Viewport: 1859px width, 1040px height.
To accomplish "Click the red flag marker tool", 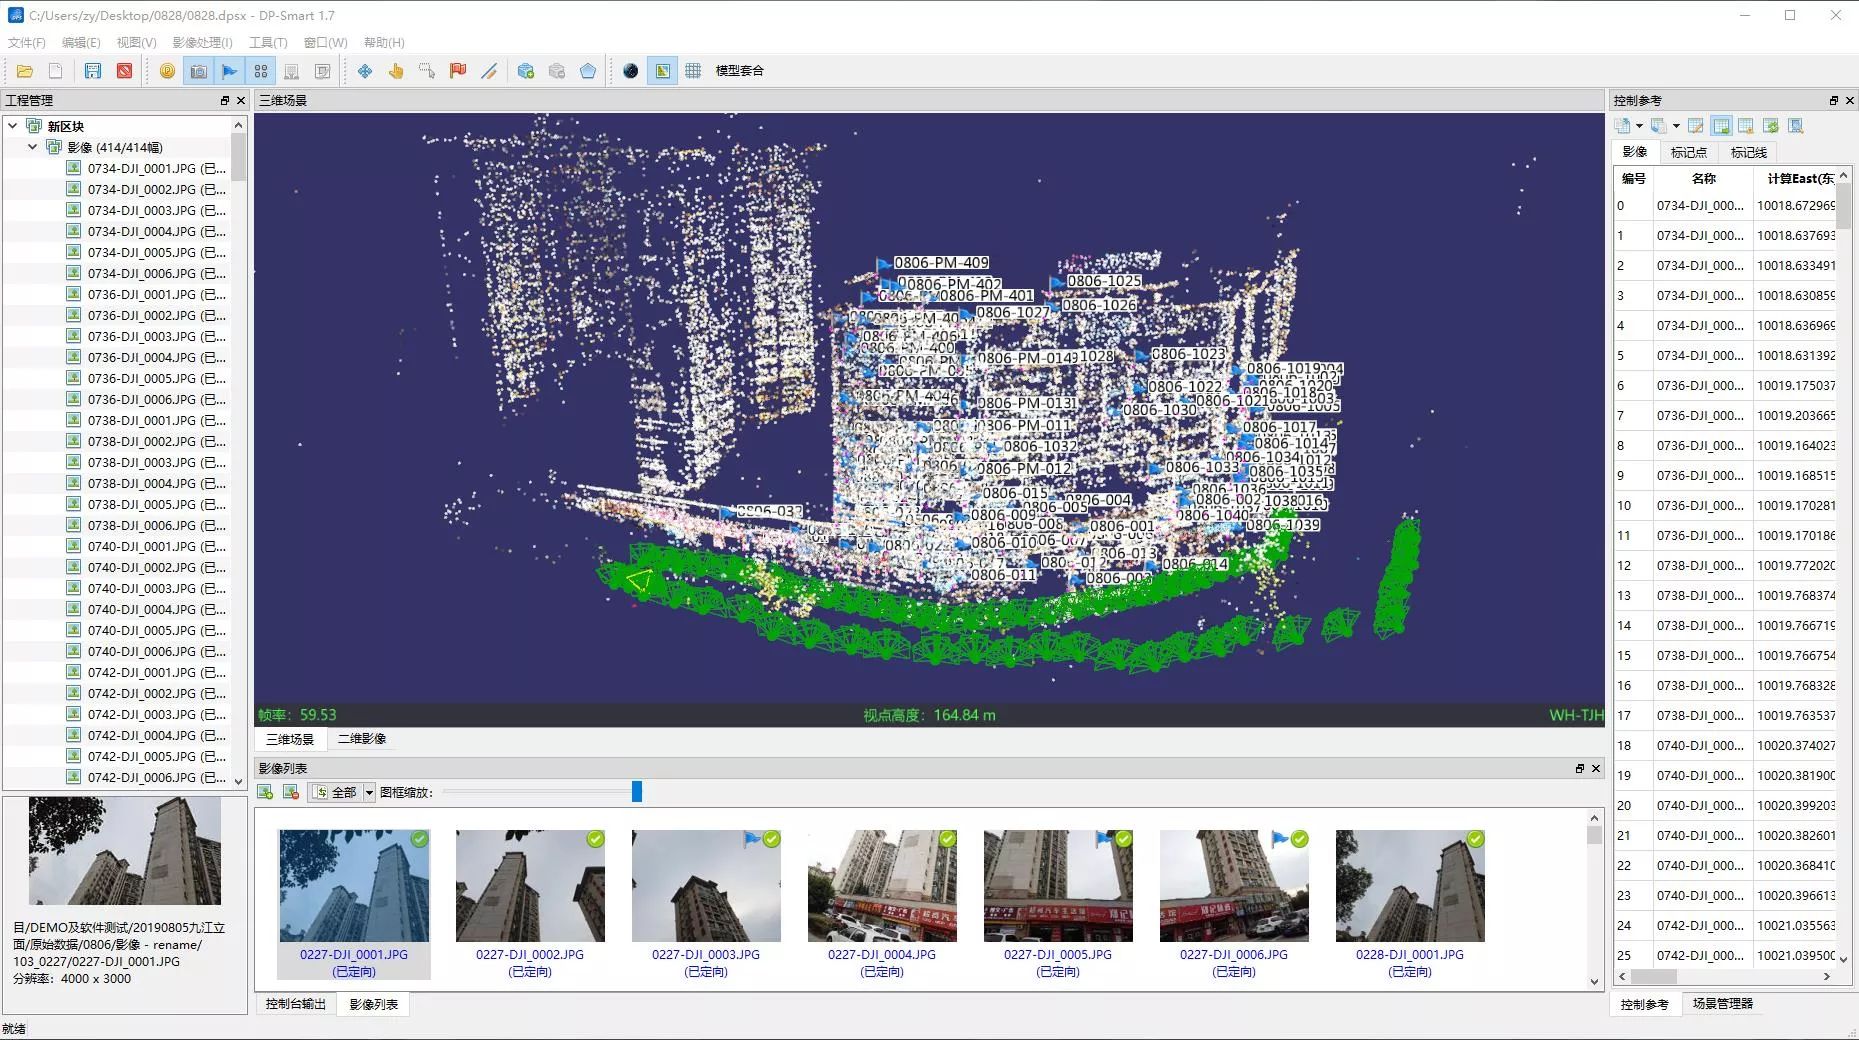I will 458,71.
